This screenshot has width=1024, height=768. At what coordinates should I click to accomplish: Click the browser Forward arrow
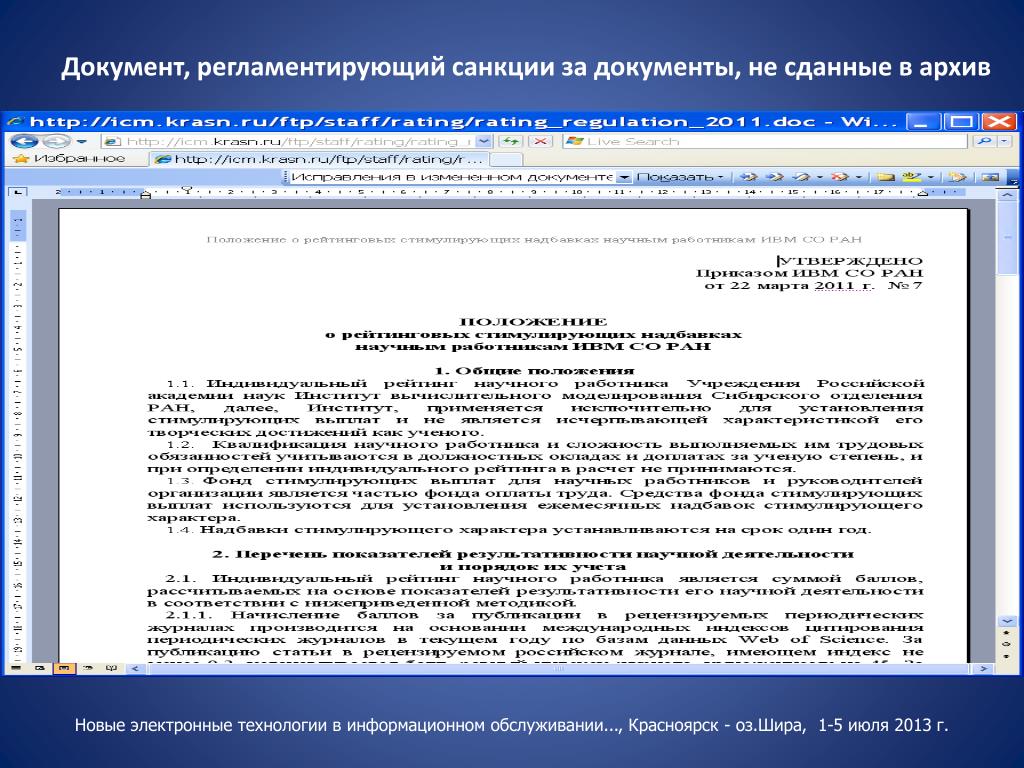point(57,141)
